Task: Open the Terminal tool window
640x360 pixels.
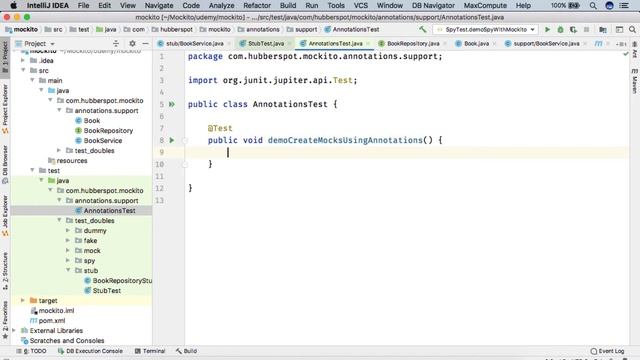Action: pos(150,351)
